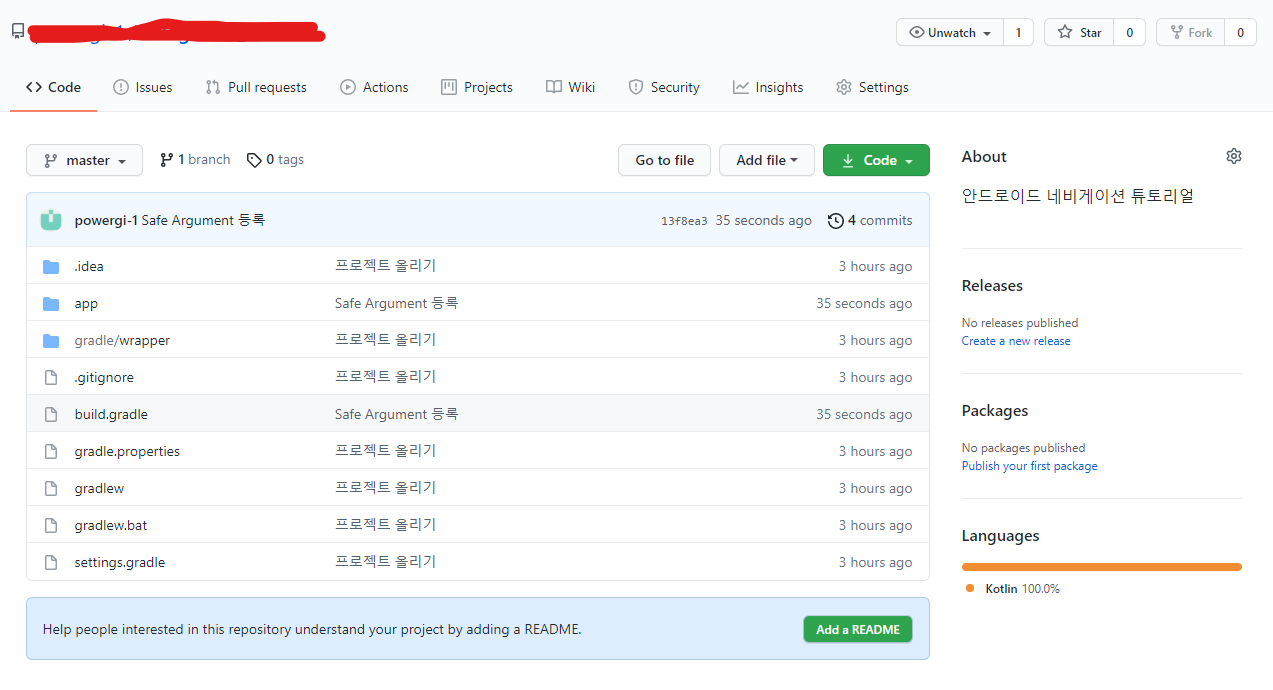Viewport: 1273px width, 690px height.
Task: Click the orange Kotlin language bar
Action: [x=1102, y=567]
